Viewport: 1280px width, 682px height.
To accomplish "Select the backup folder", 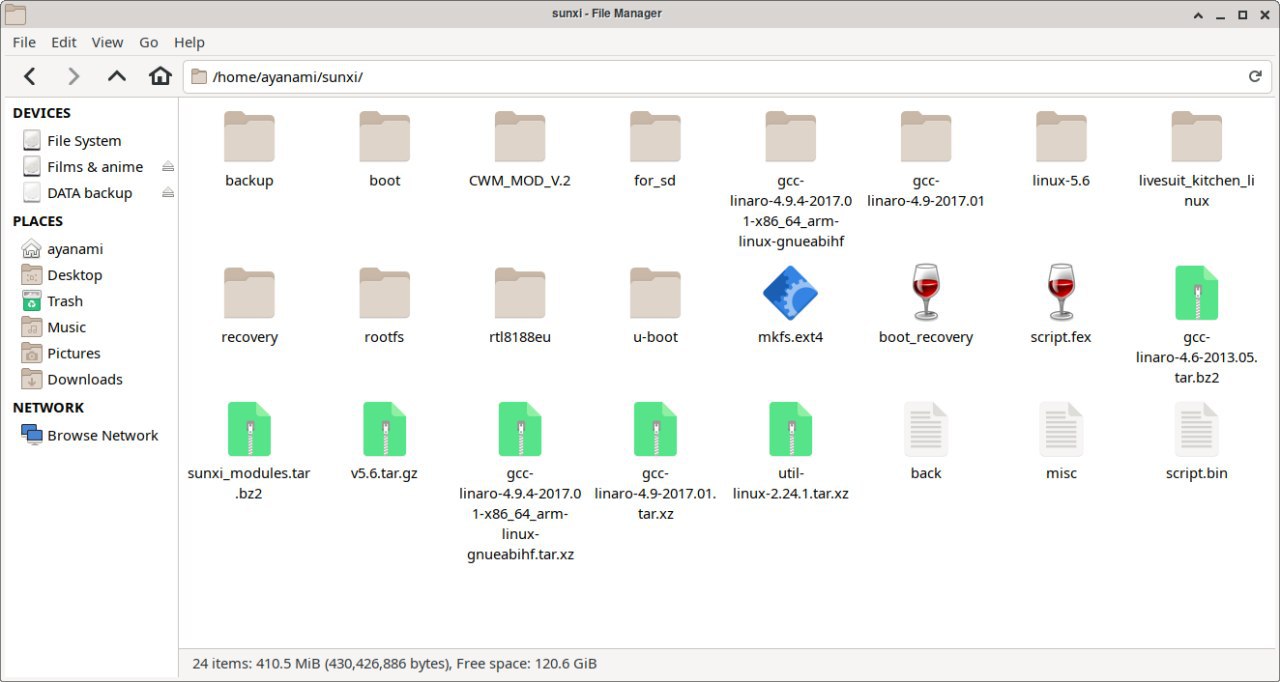I will coord(249,150).
